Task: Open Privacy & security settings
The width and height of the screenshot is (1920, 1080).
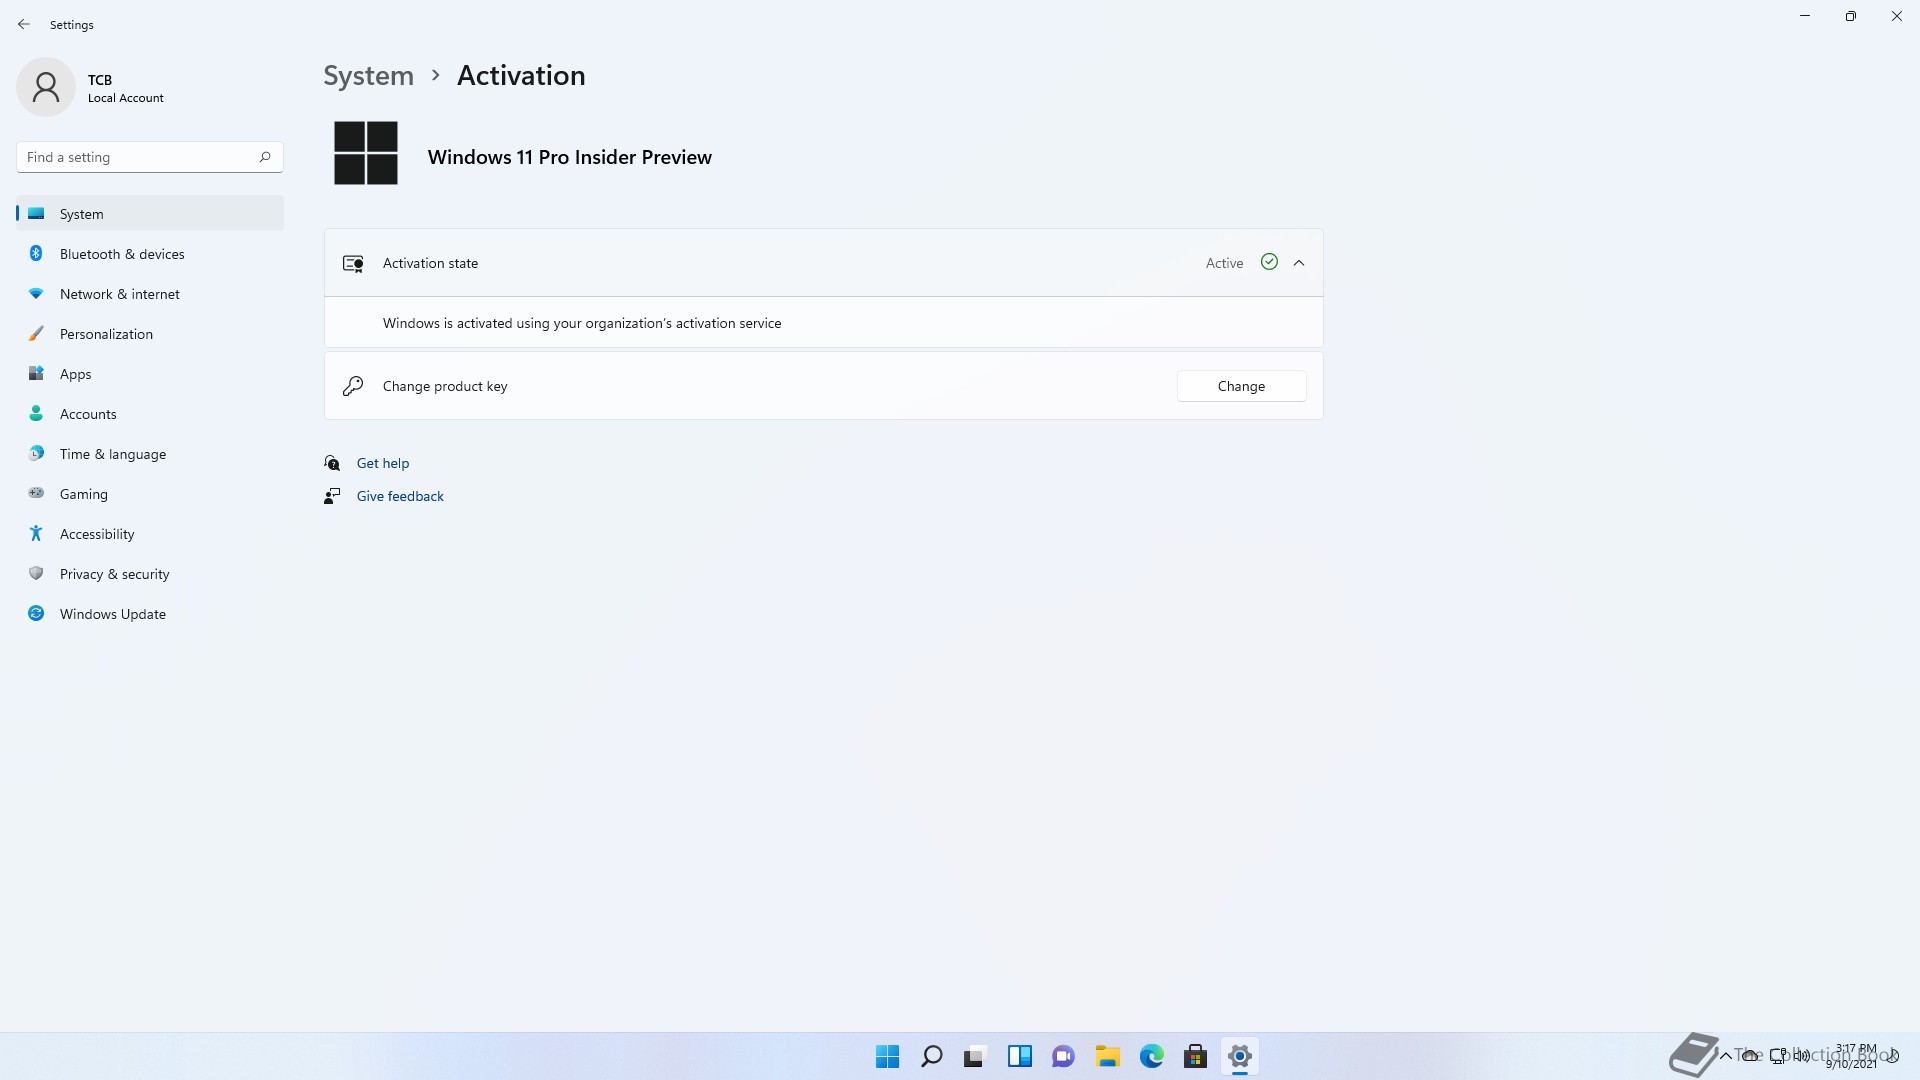Action: pos(114,574)
